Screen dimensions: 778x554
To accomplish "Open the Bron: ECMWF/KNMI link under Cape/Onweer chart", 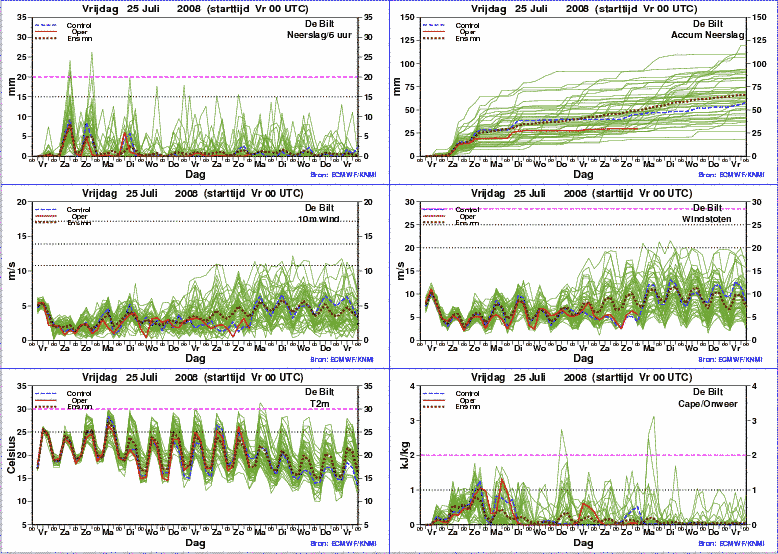I will (x=731, y=544).
